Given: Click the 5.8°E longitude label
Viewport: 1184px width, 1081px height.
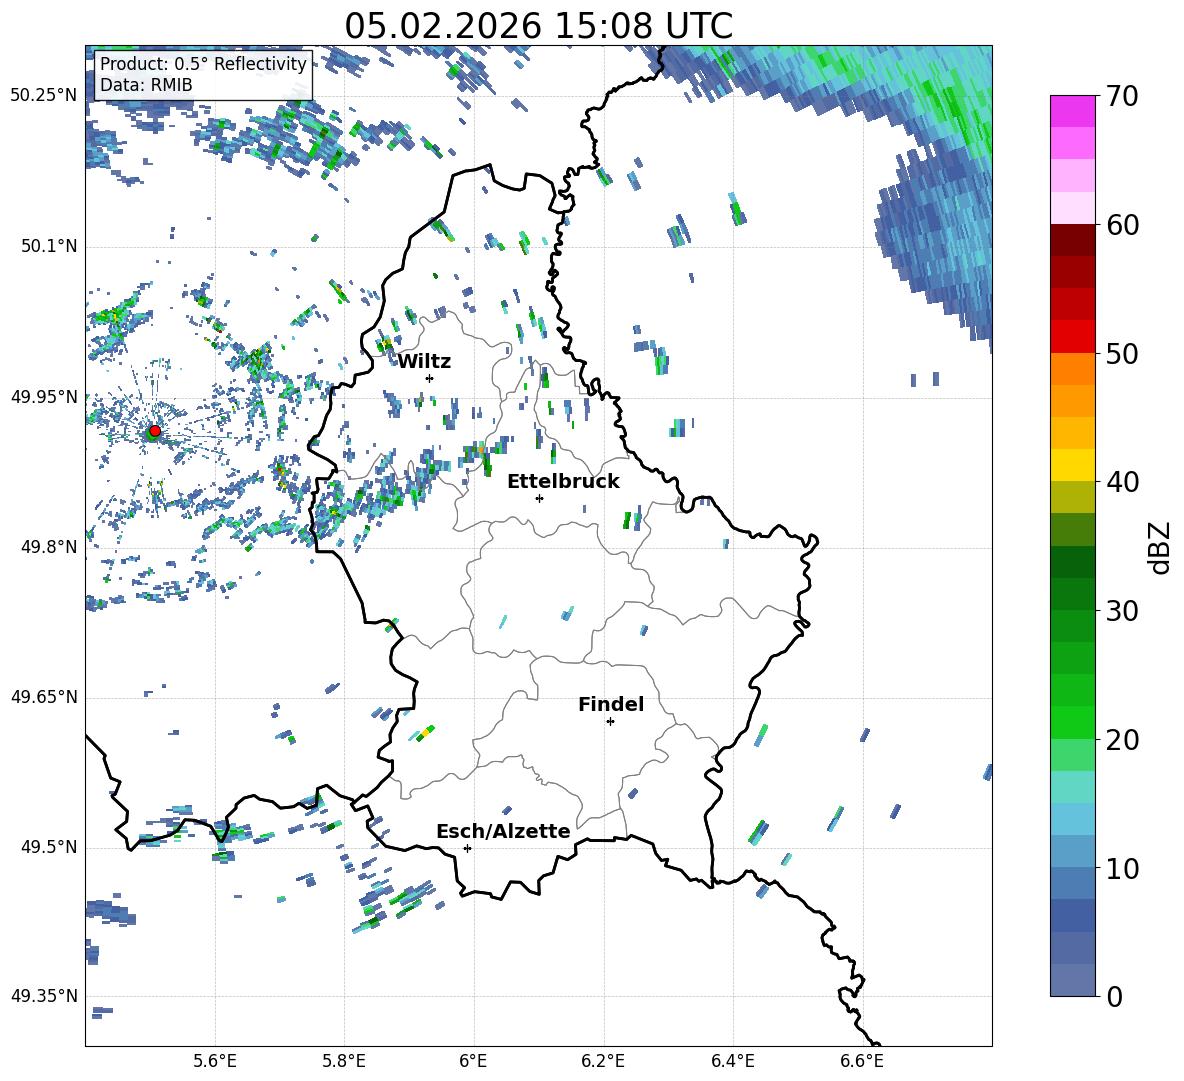Looking at the screenshot, I should coord(344,1062).
